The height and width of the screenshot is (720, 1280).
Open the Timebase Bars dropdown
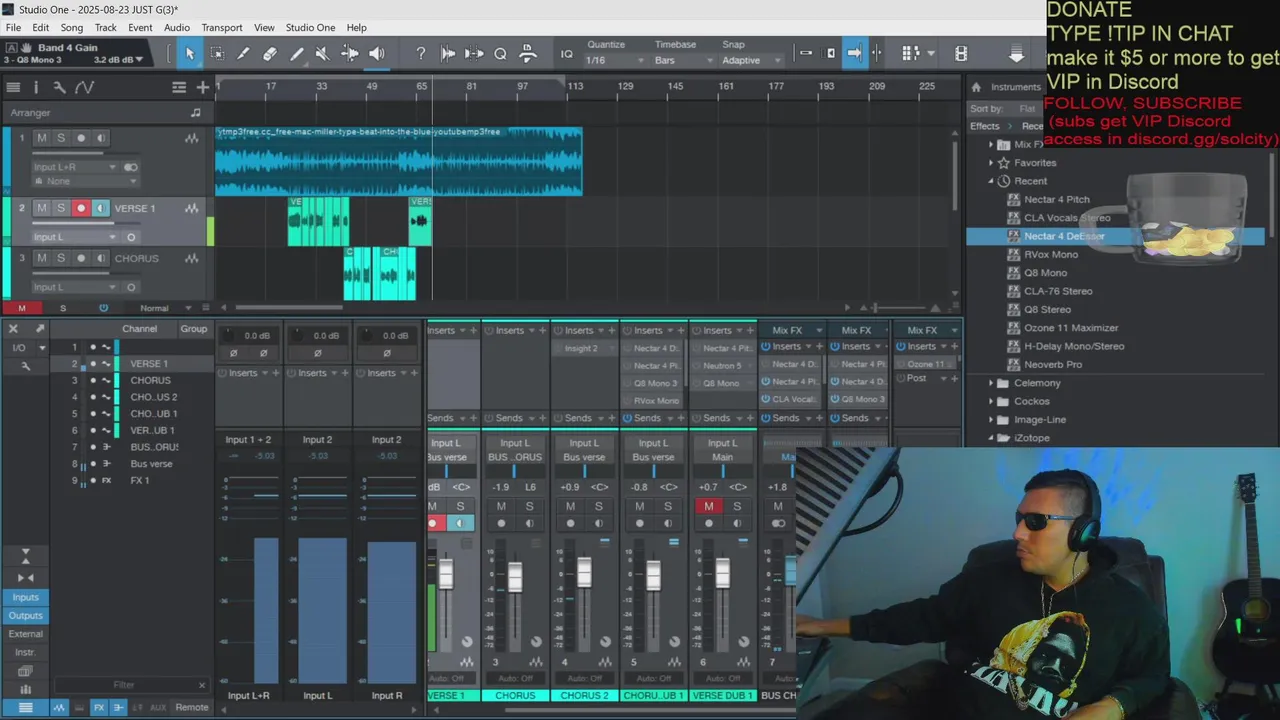coord(684,60)
